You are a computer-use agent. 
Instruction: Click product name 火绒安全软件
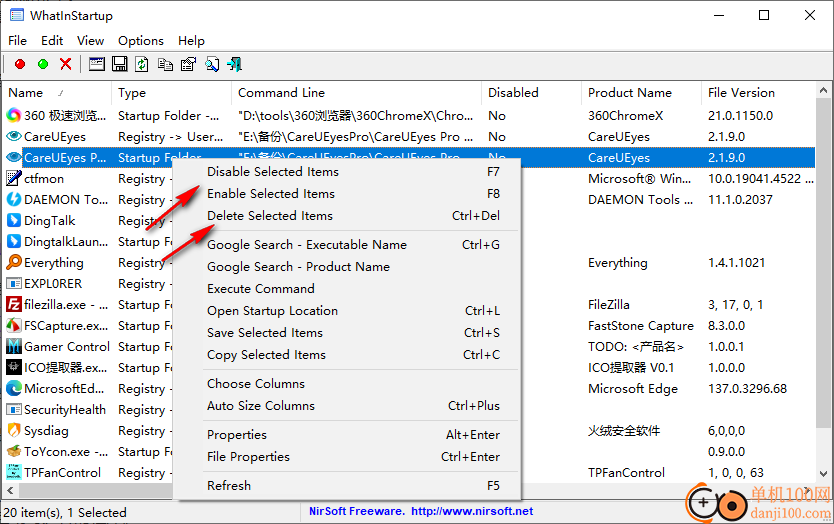pyautogui.click(x=624, y=430)
